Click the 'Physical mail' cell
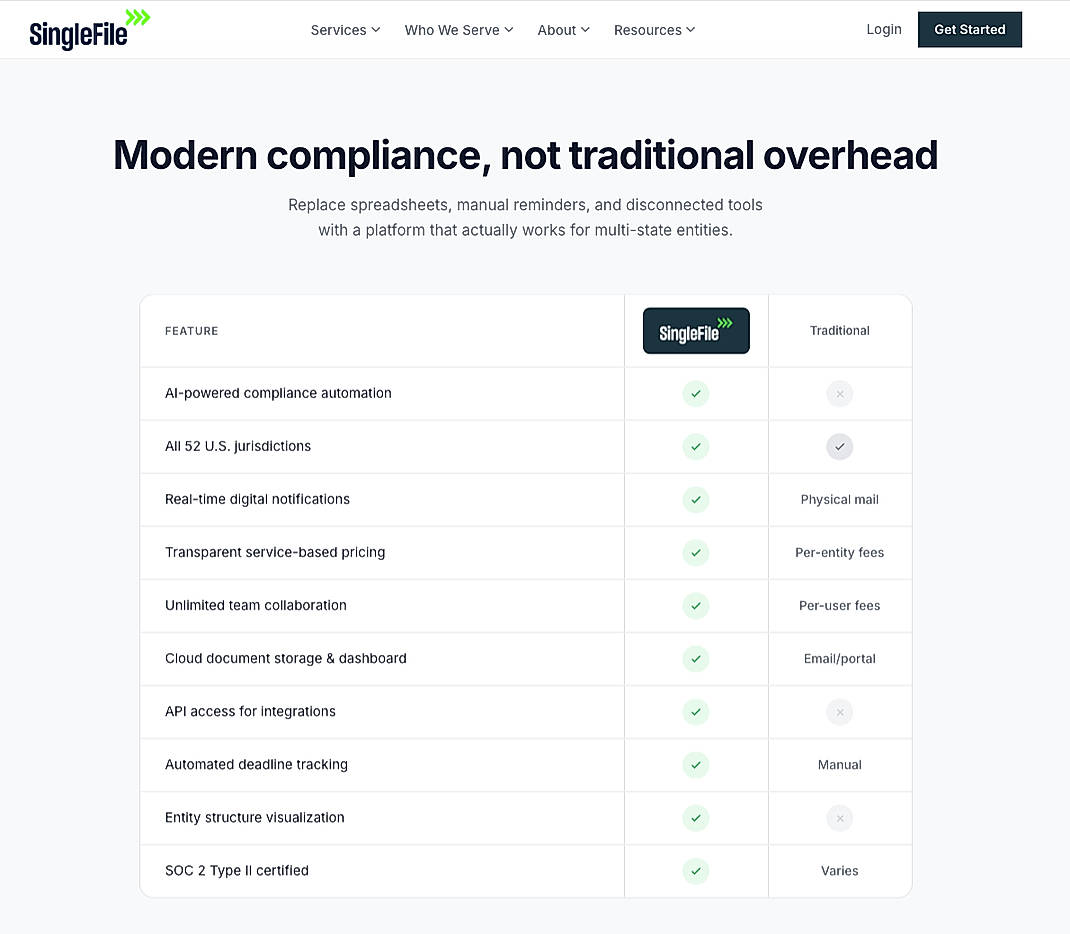Screen dimensions: 1070x934 pyautogui.click(x=839, y=499)
